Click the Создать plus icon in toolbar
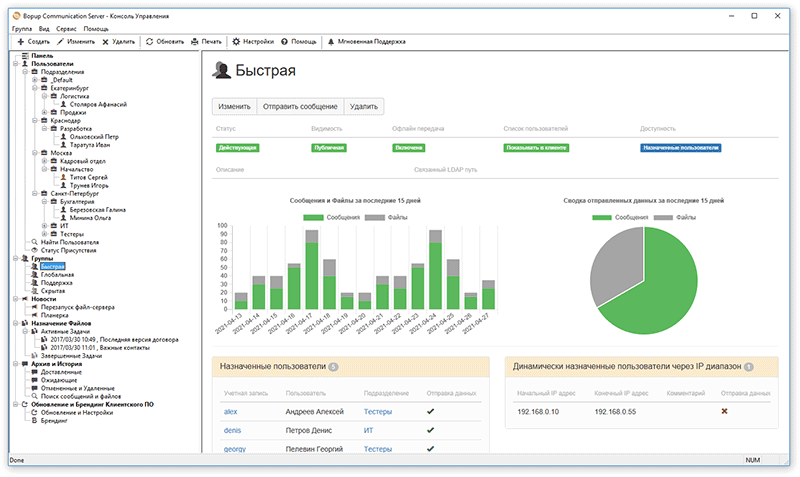The width and height of the screenshot is (800, 477). click(x=21, y=42)
